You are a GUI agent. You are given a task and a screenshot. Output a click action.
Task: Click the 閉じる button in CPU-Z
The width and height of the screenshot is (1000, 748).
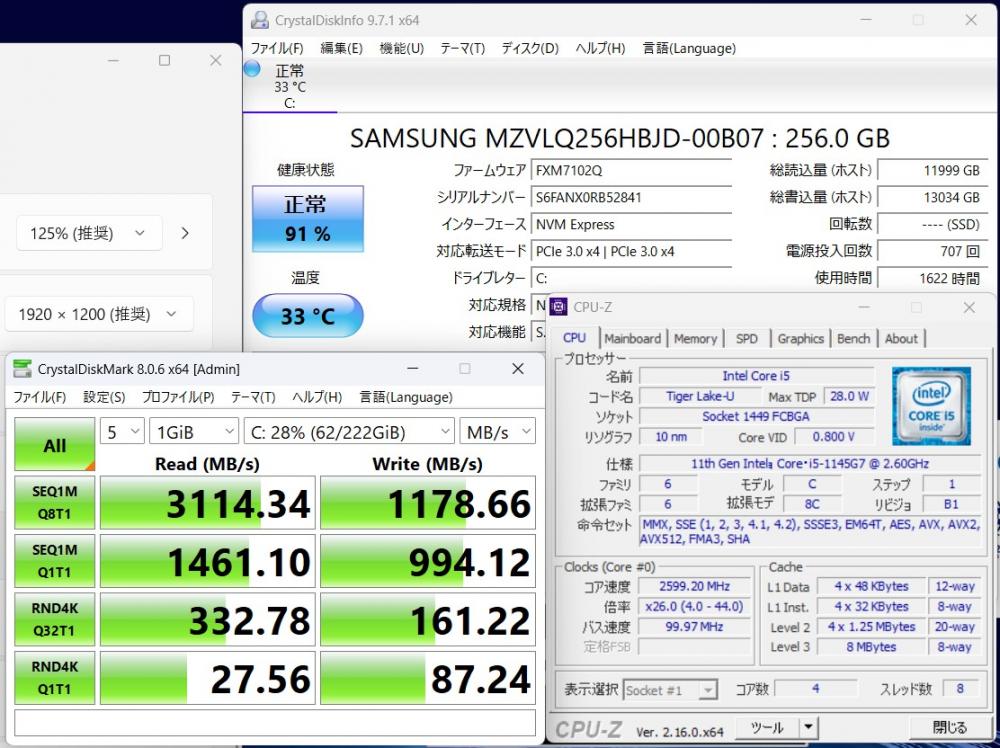pyautogui.click(x=949, y=727)
